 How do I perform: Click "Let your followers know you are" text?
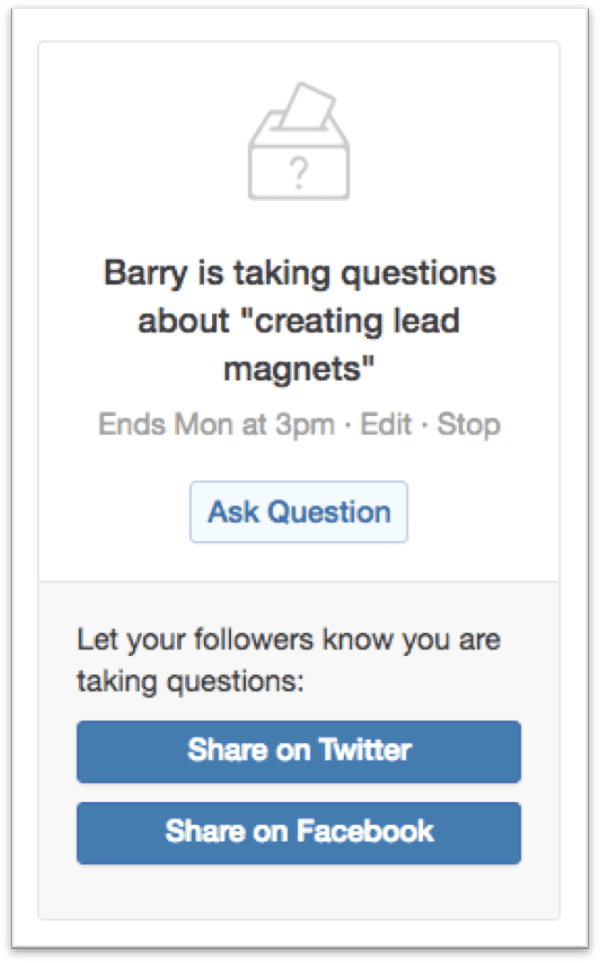coord(289,641)
